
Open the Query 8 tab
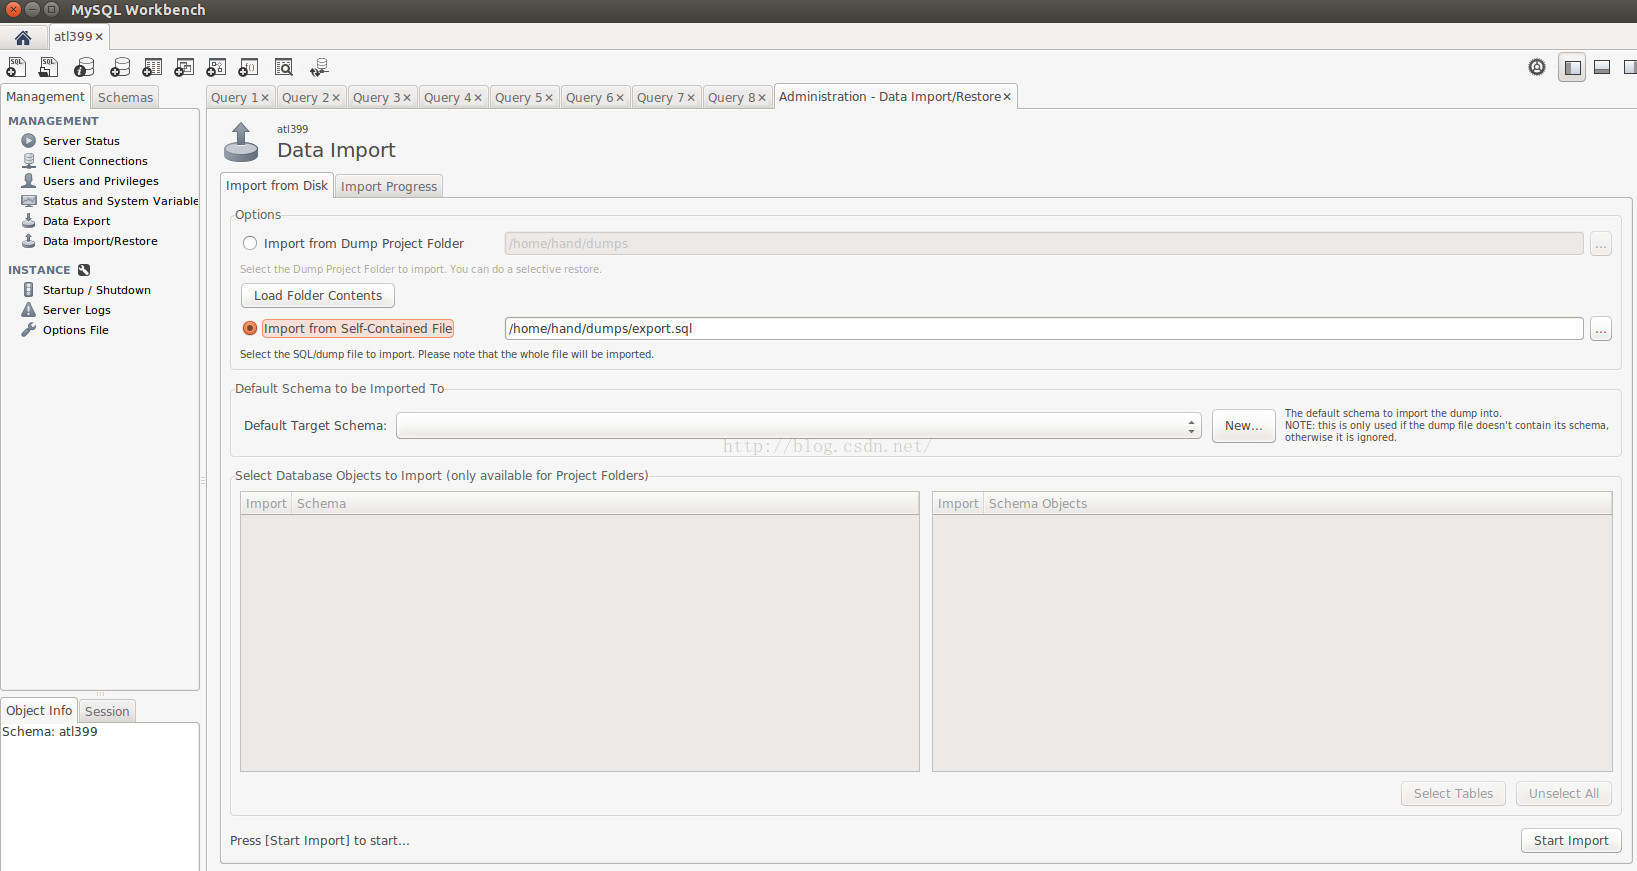pyautogui.click(x=731, y=97)
